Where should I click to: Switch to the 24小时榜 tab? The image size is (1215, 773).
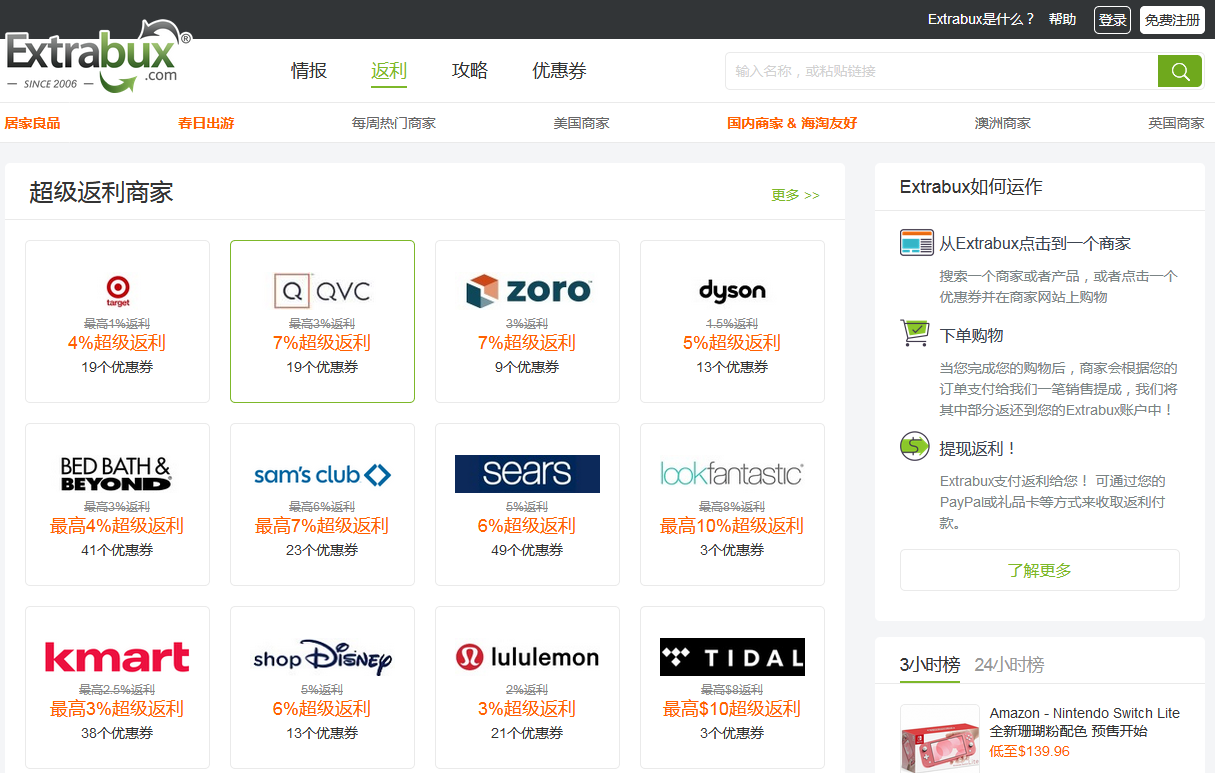[x=1009, y=664]
